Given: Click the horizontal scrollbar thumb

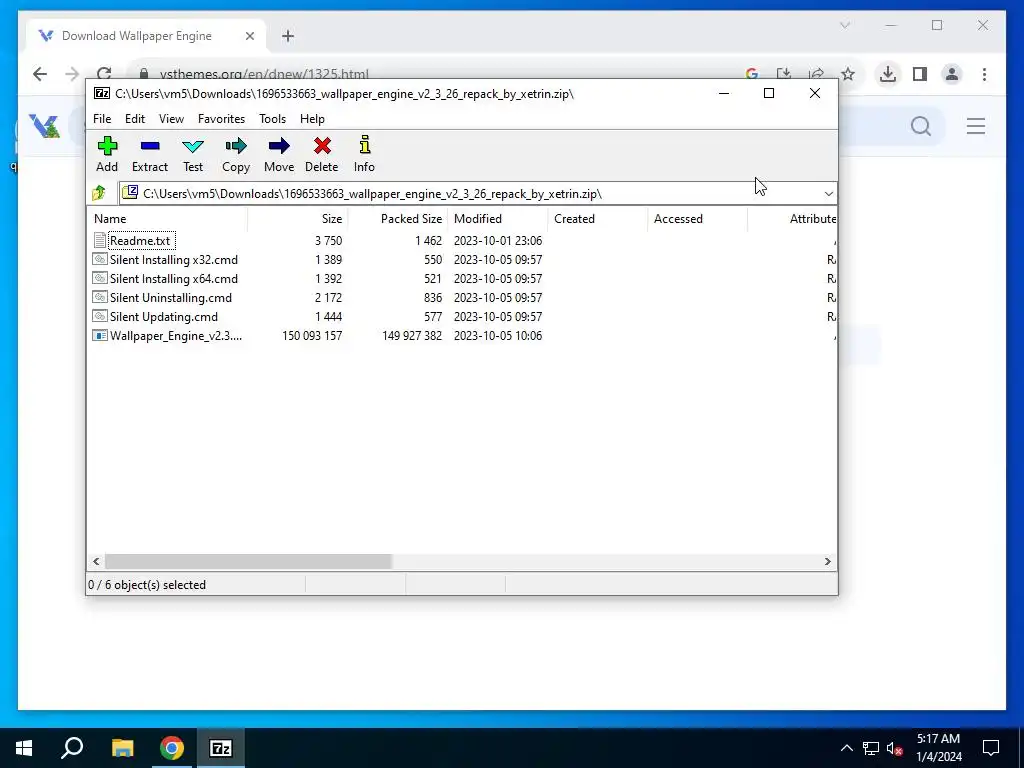Looking at the screenshot, I should [x=248, y=562].
